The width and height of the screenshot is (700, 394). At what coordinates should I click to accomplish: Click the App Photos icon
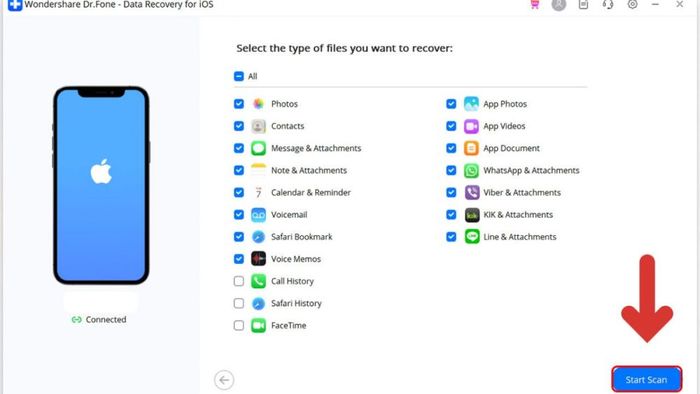[471, 104]
